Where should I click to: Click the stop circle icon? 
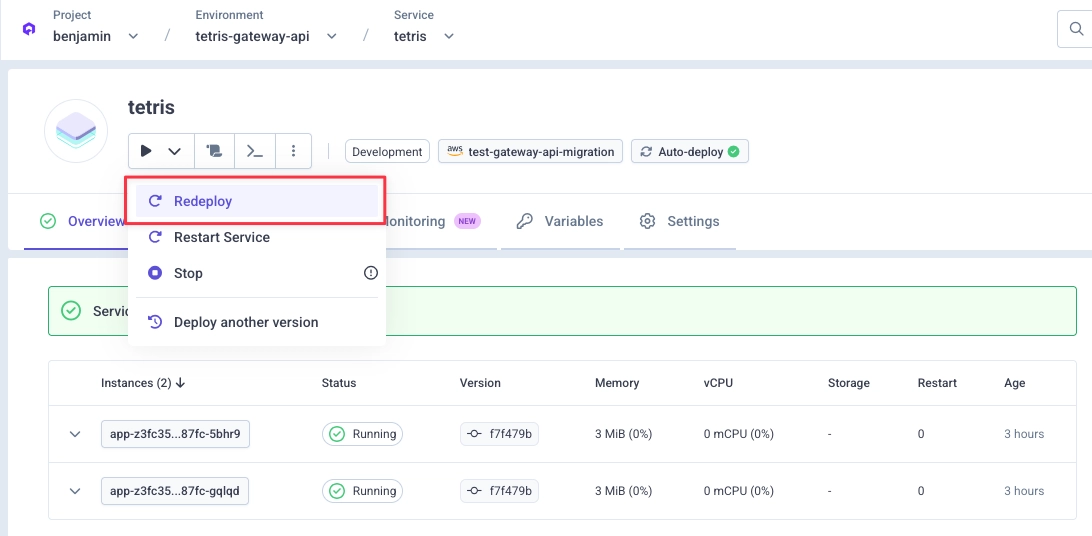(155, 273)
